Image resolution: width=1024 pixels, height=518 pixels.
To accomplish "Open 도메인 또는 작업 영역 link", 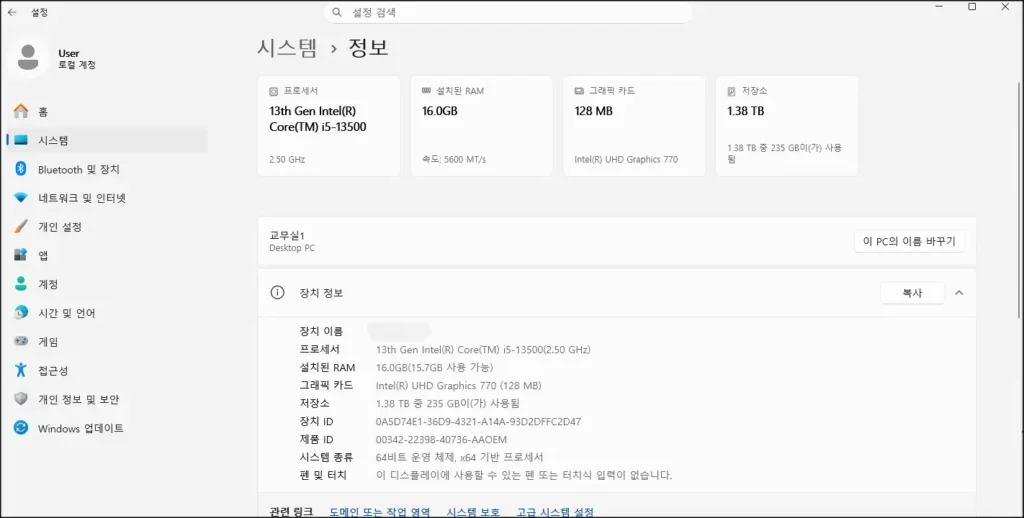I will [x=379, y=511].
